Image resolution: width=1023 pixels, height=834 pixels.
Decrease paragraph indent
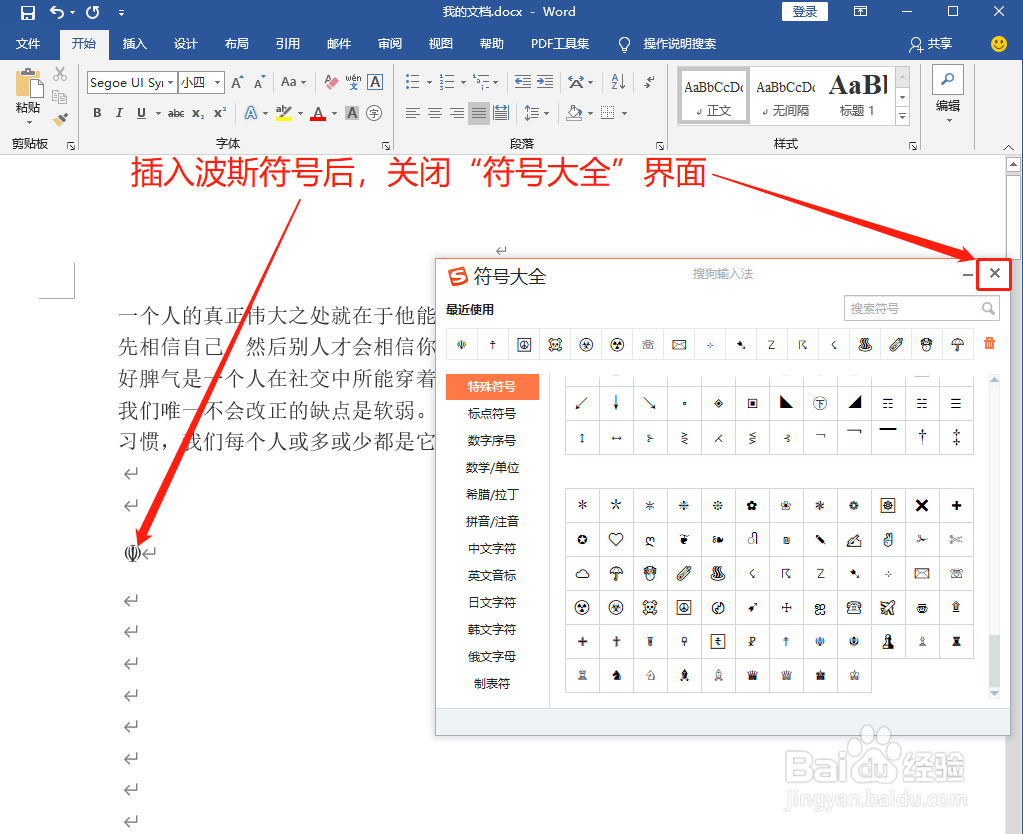[523, 82]
